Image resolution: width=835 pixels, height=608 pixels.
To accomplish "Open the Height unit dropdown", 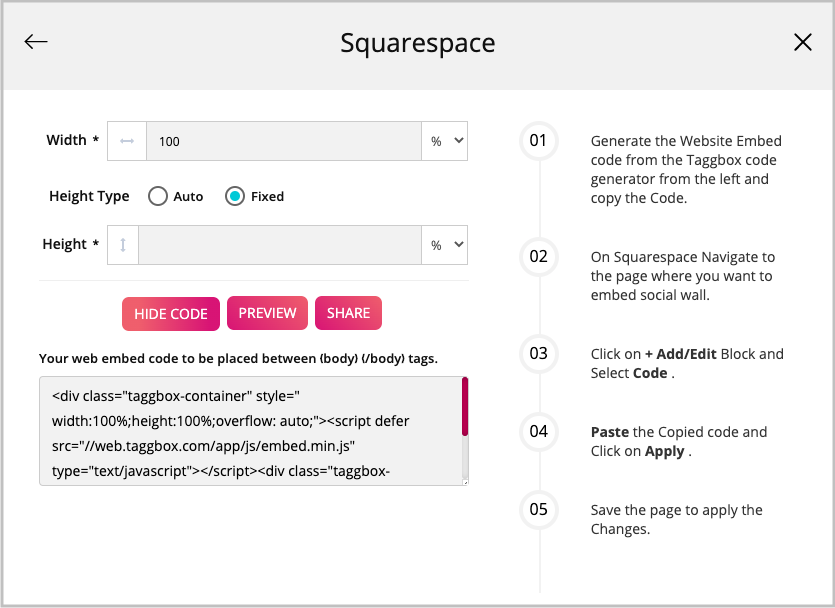I will pyautogui.click(x=444, y=244).
